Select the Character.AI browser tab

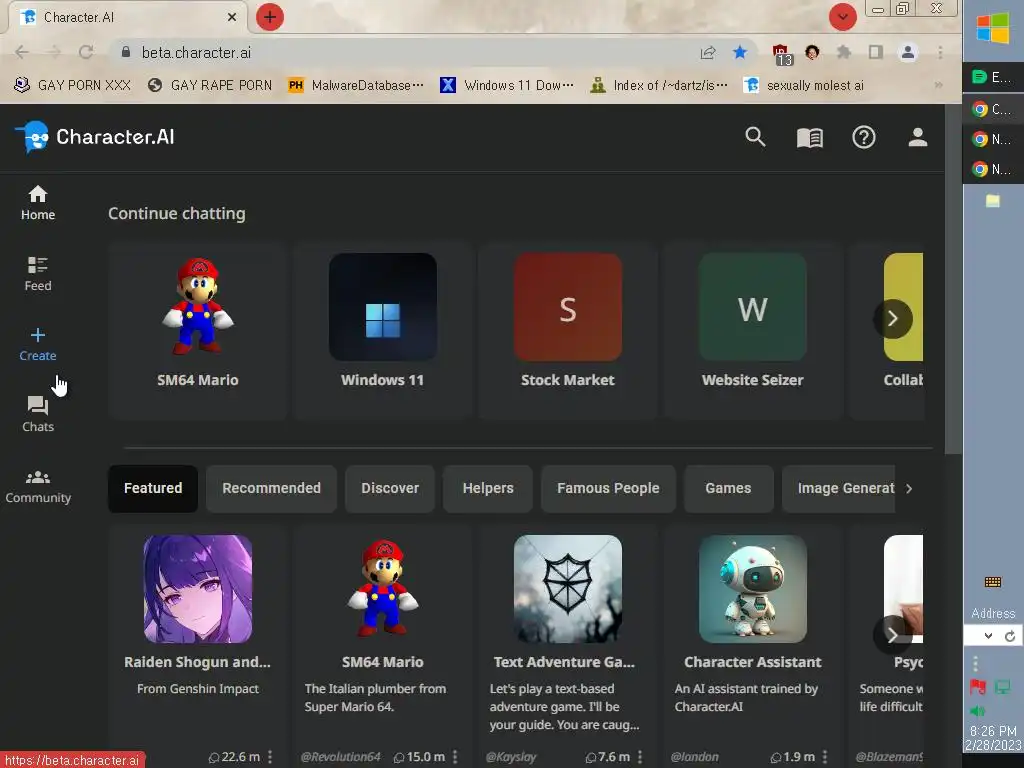(x=127, y=18)
